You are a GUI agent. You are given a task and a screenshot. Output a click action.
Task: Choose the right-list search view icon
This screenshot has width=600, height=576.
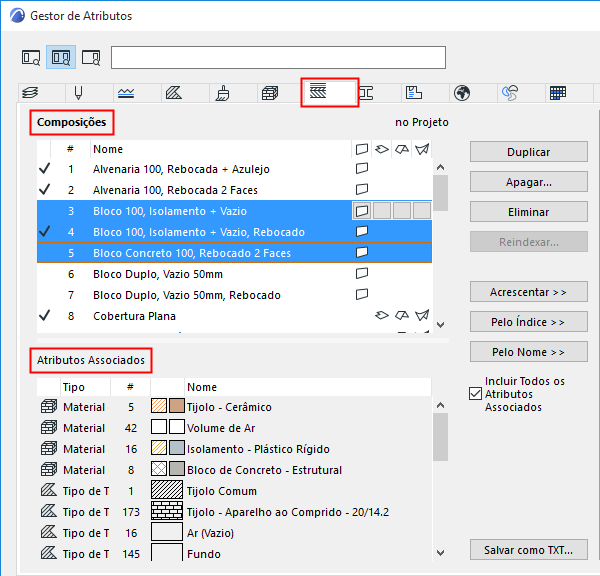tap(91, 57)
